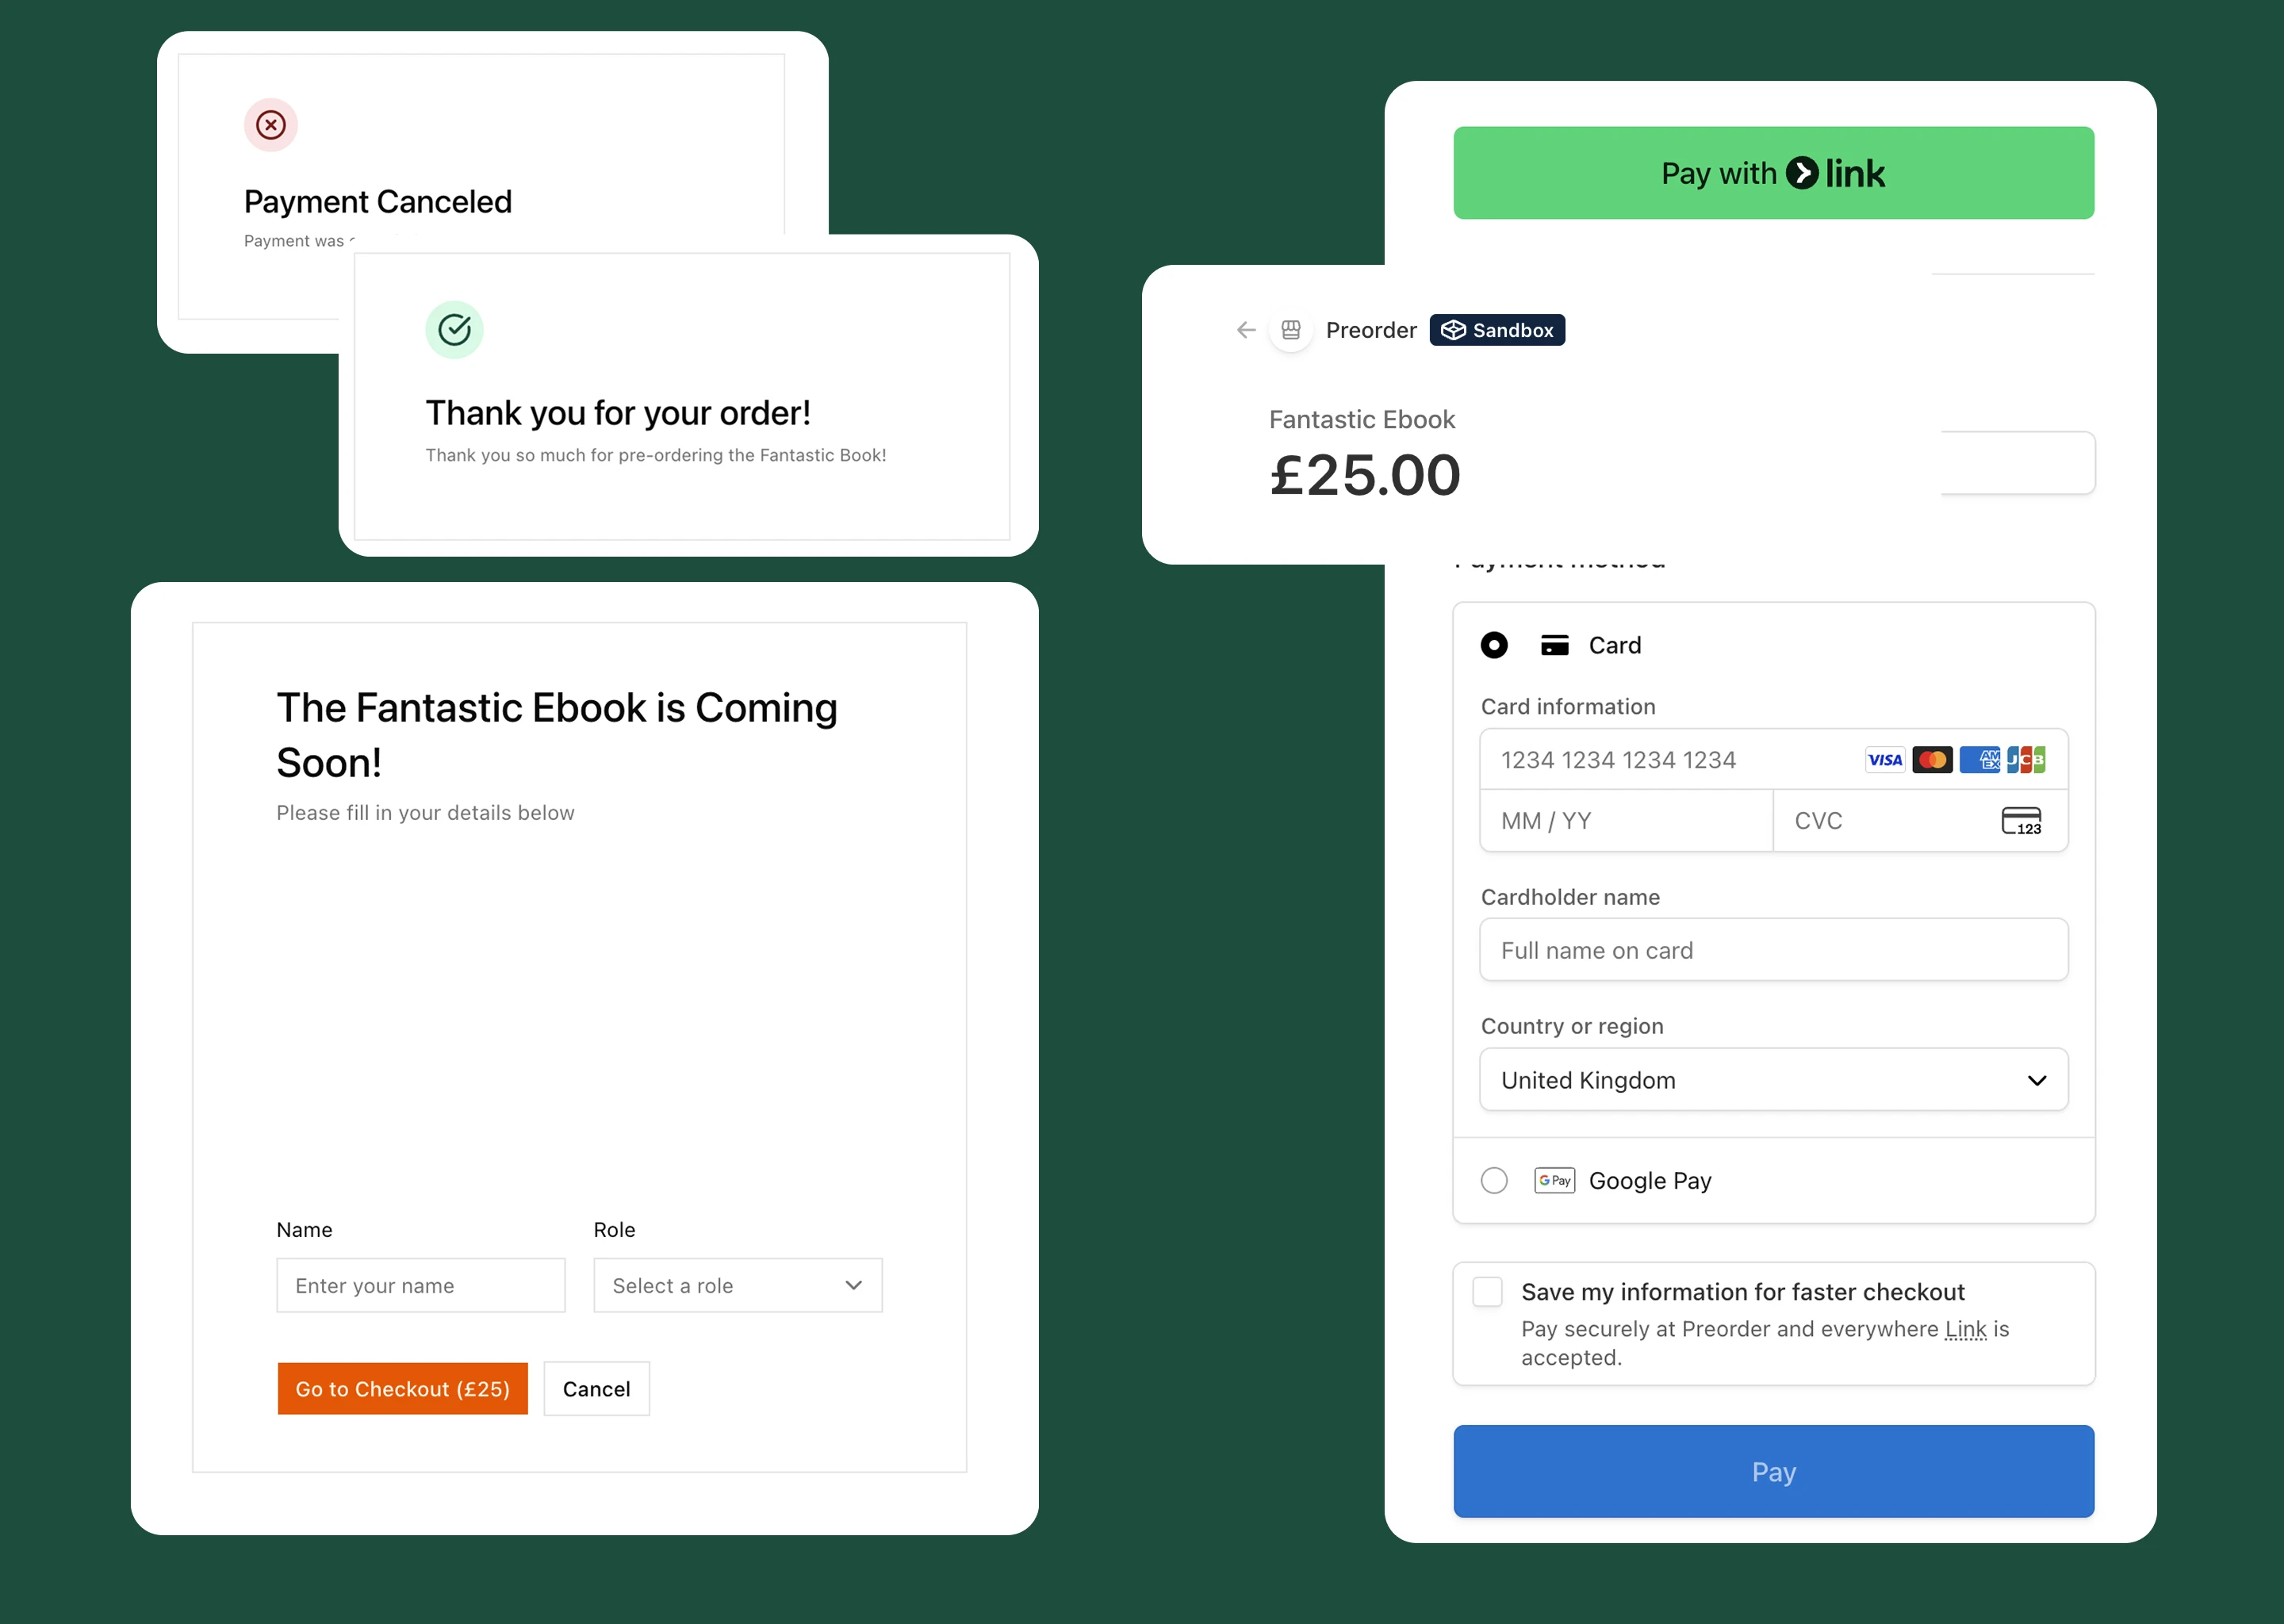Click the back arrow beside Preorder

pyautogui.click(x=1245, y=330)
